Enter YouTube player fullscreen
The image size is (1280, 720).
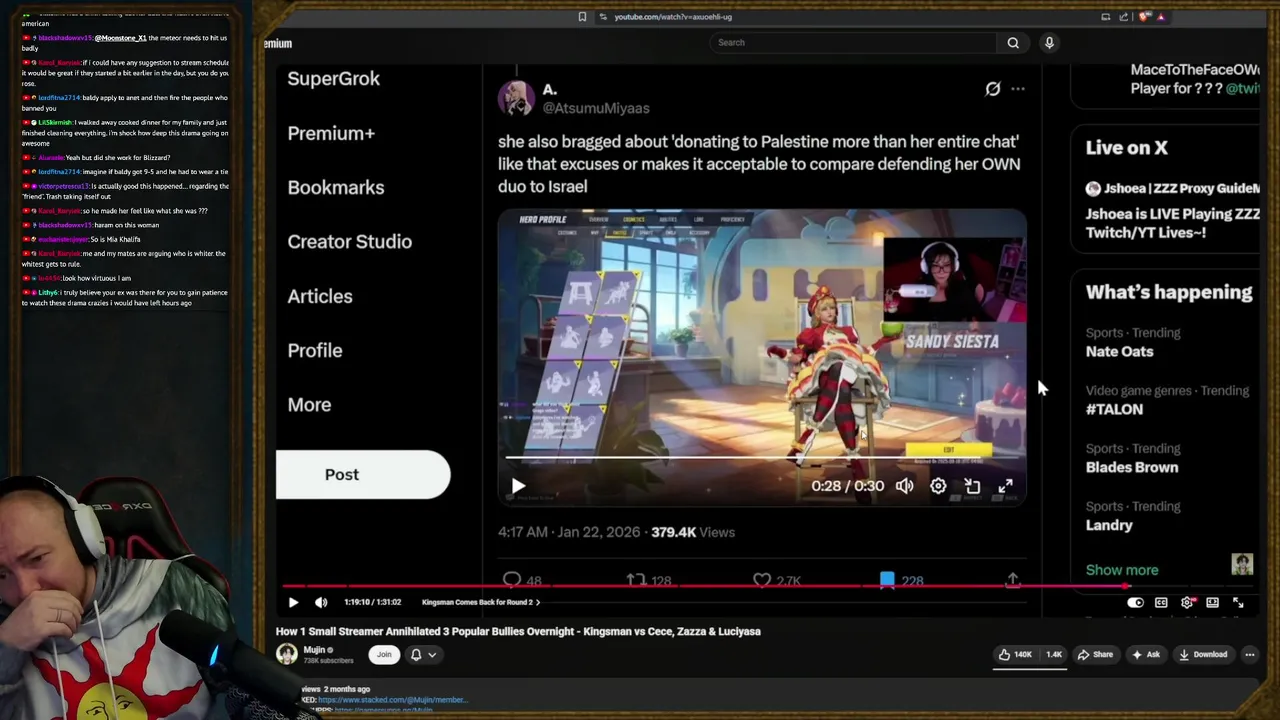tap(1238, 603)
